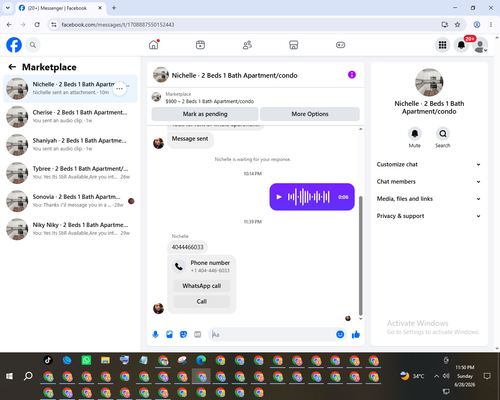
Task: Attach a file with the photo icon
Action: (169, 334)
